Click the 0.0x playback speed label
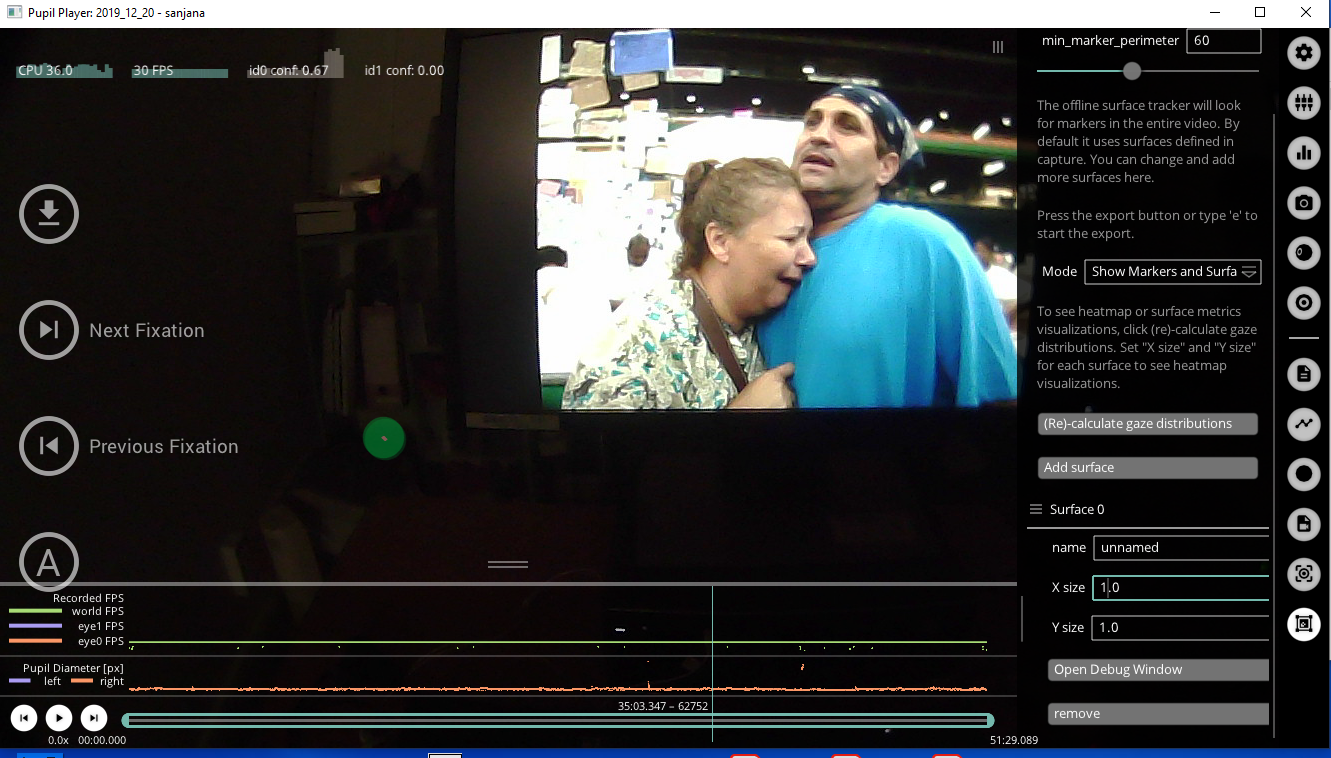The image size is (1331, 758). click(x=58, y=741)
